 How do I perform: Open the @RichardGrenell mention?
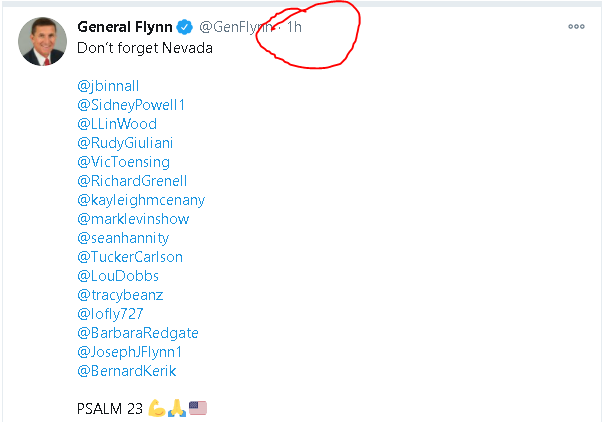click(132, 181)
